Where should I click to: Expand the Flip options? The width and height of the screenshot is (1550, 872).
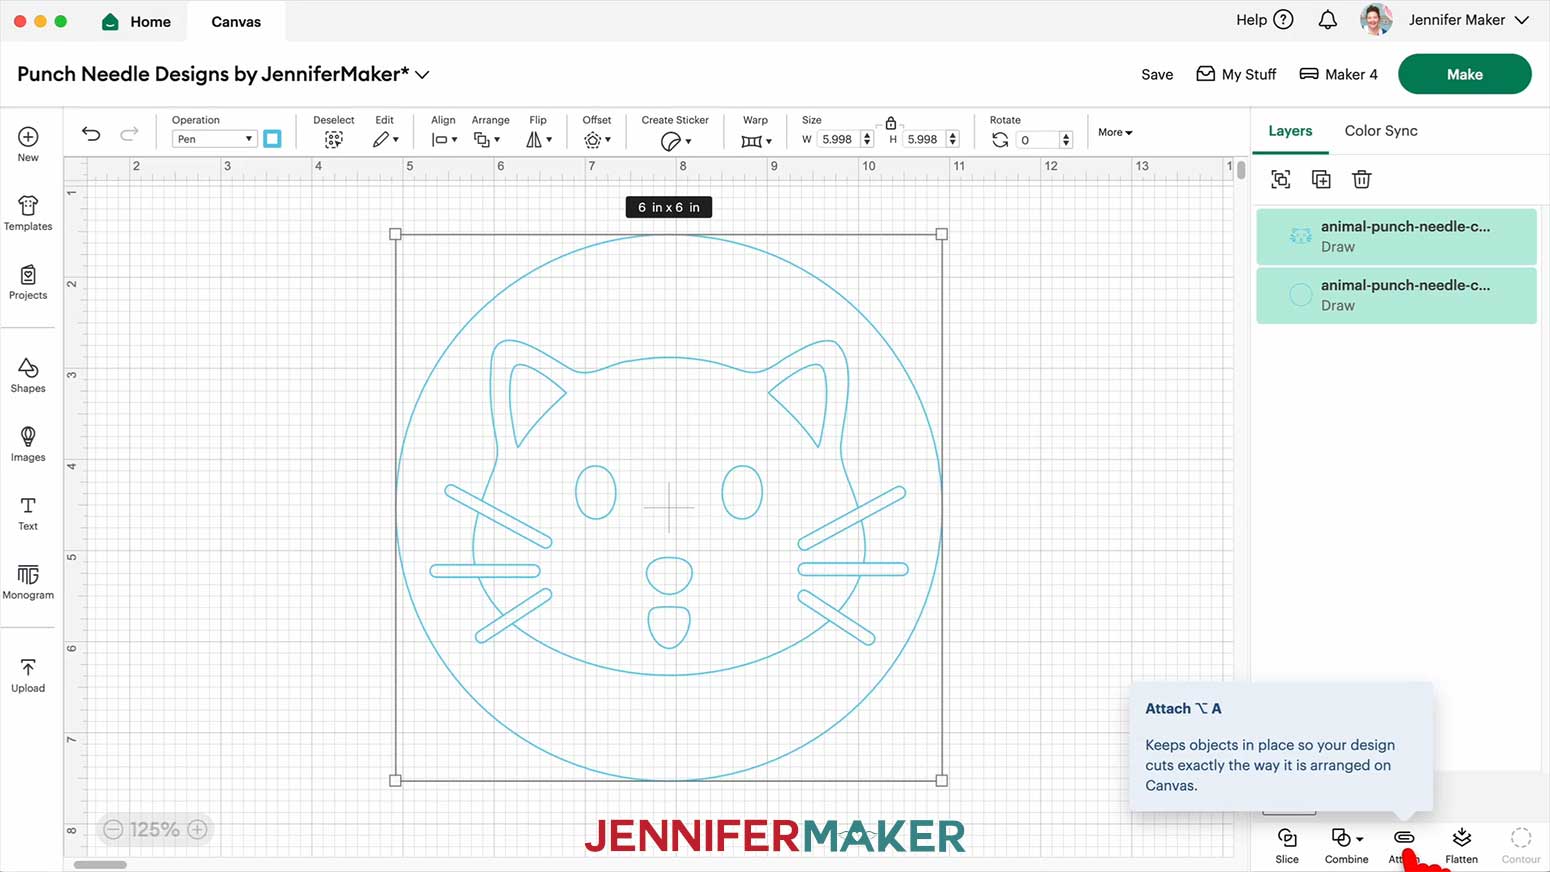[x=539, y=140]
